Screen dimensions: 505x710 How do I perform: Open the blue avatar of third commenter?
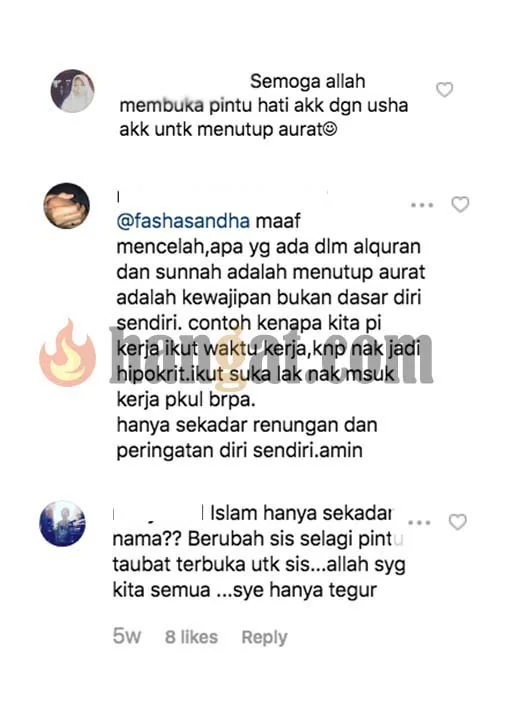[63, 523]
